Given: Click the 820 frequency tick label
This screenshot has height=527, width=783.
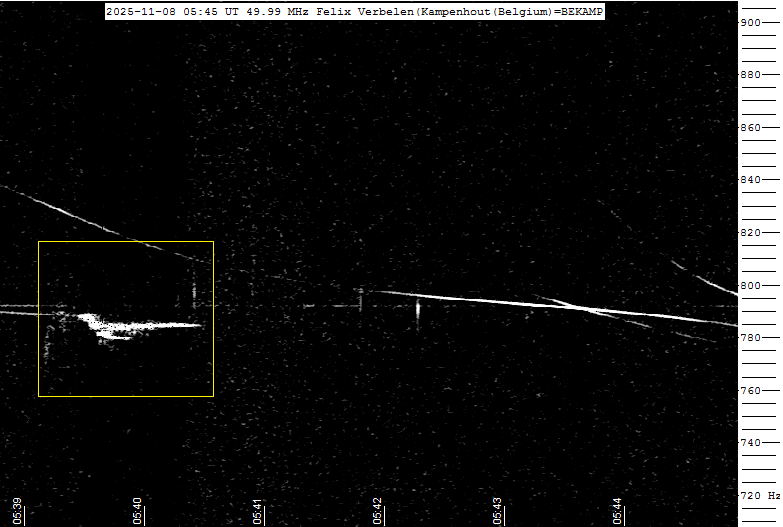Looking at the screenshot, I should click(751, 233).
